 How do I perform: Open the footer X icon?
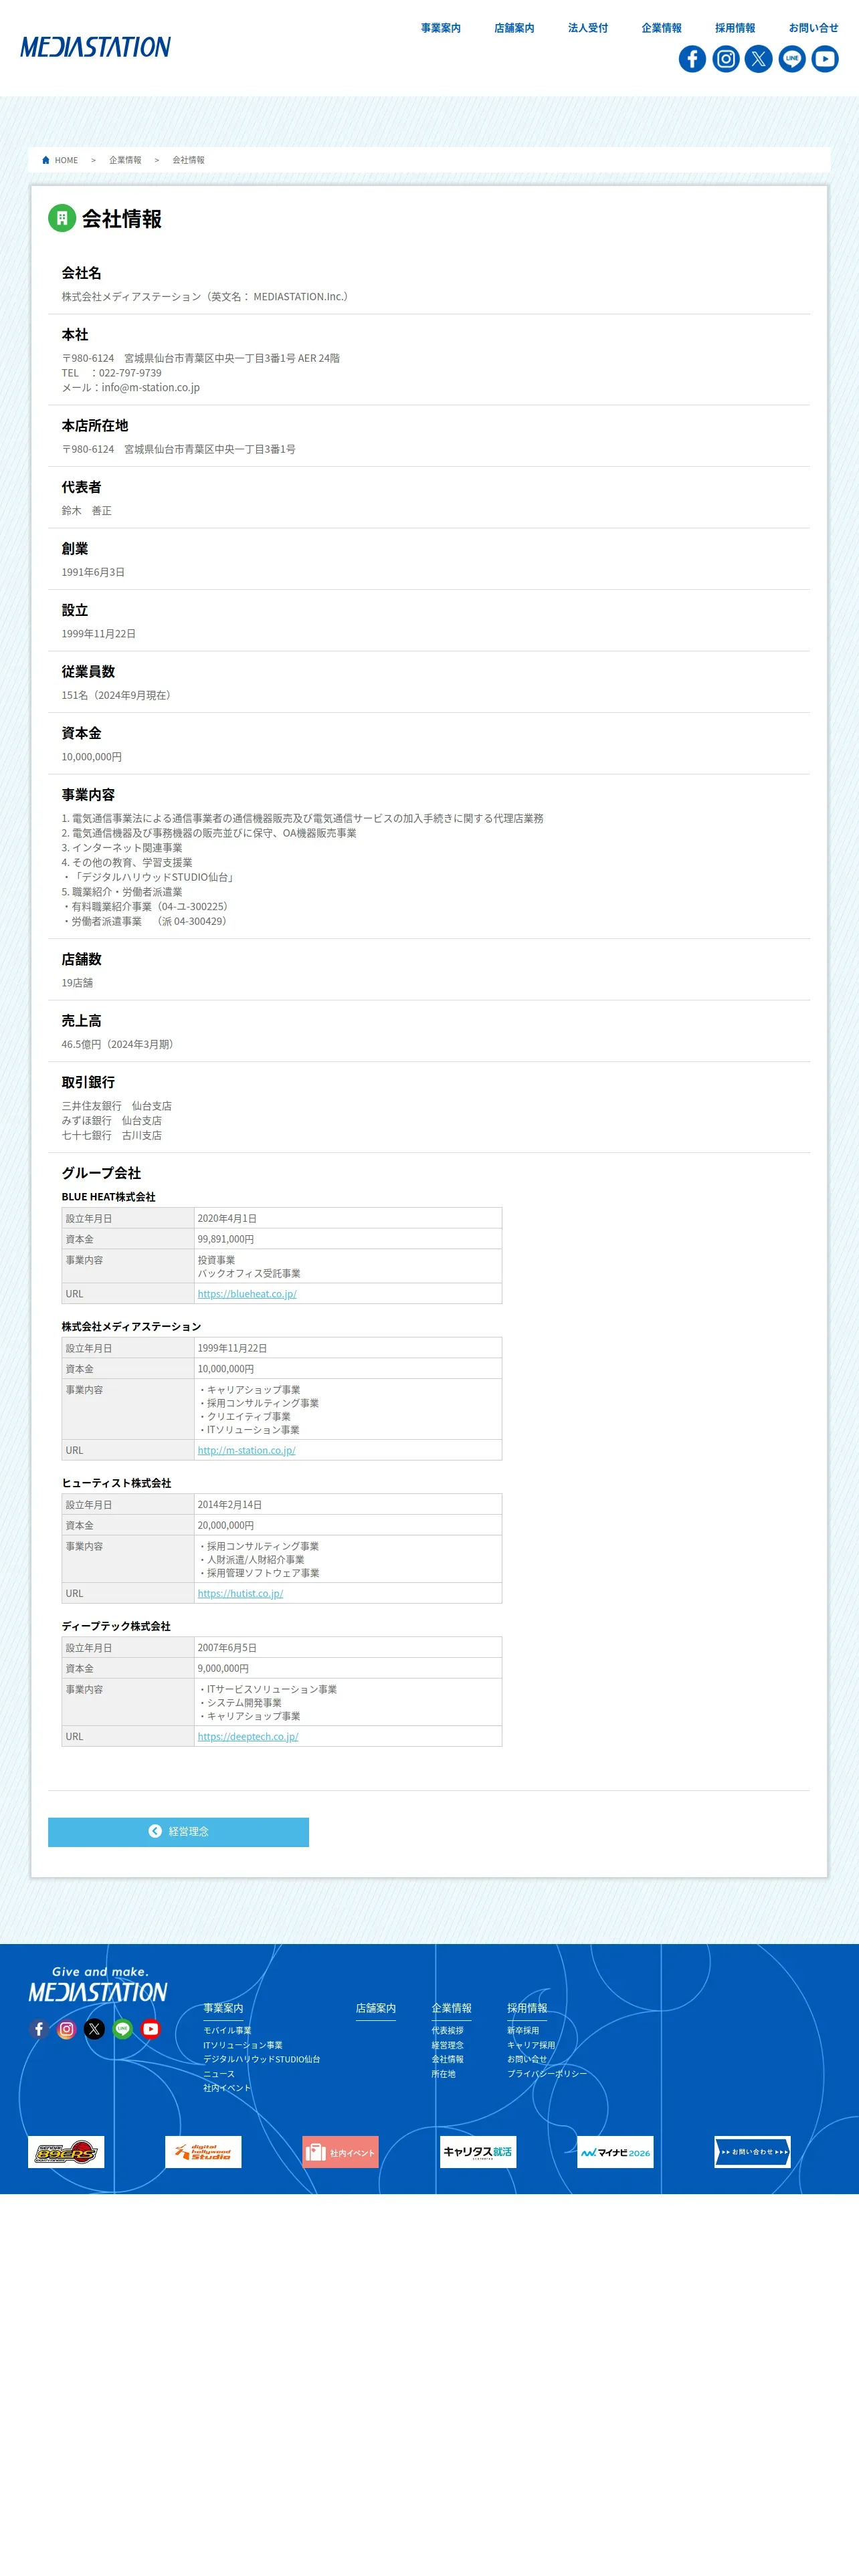[x=95, y=2029]
